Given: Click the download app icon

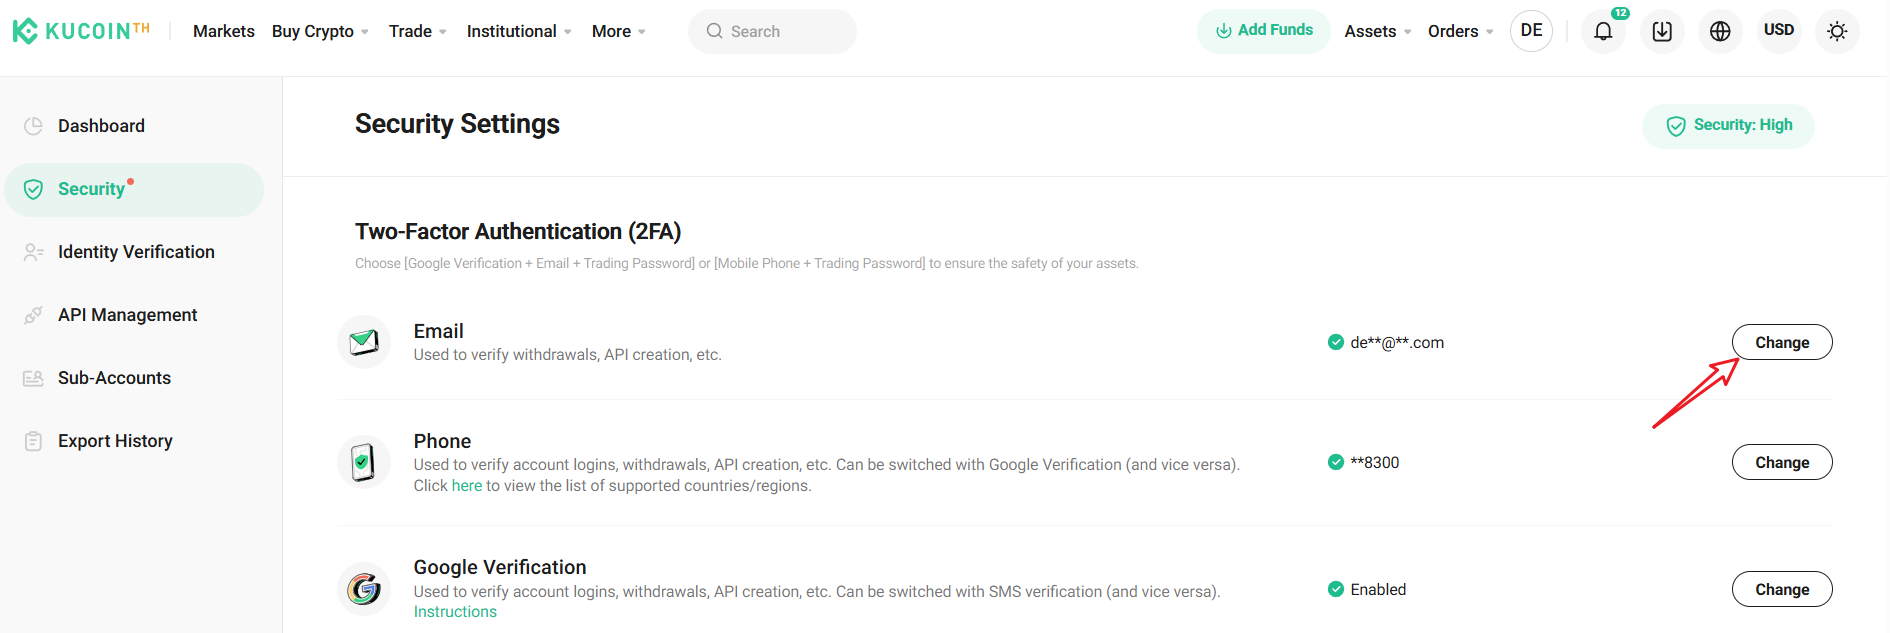Looking at the screenshot, I should pos(1661,31).
